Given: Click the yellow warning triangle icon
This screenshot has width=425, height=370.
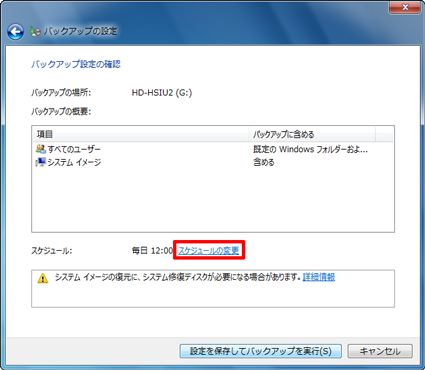Looking at the screenshot, I should [43, 278].
